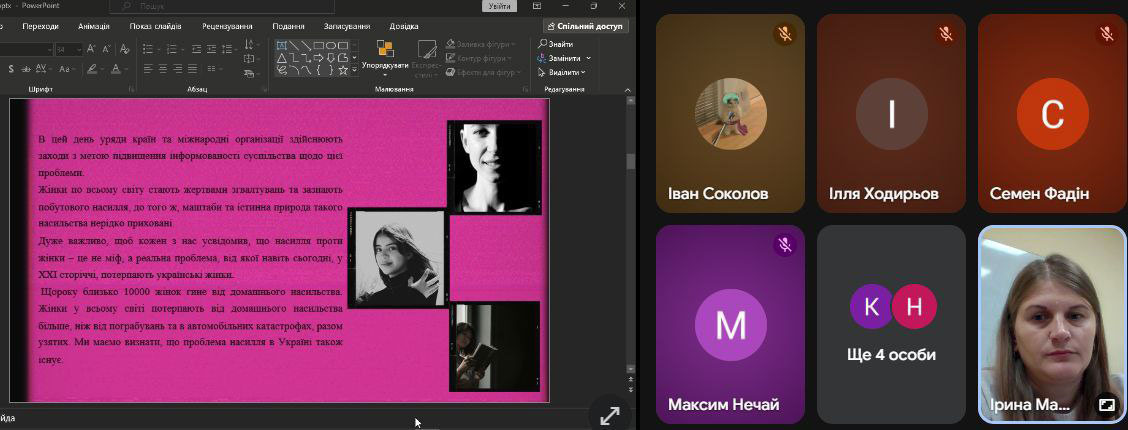Toggle picture-in-picture on Ірина's video tile
The height and width of the screenshot is (430, 1128).
pos(1106,405)
